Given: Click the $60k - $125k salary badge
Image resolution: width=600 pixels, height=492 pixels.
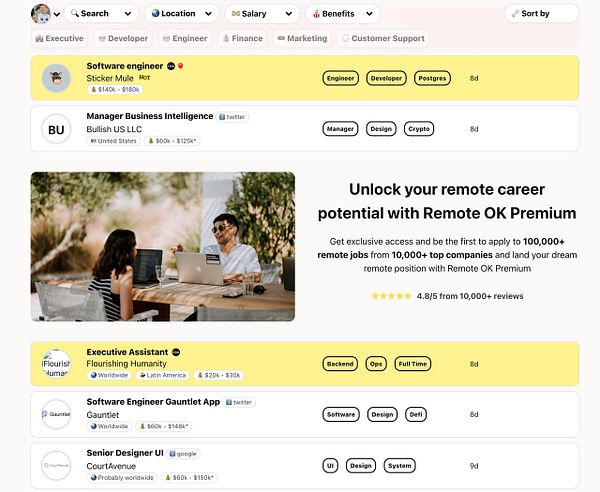Looking at the screenshot, I should coord(173,141).
